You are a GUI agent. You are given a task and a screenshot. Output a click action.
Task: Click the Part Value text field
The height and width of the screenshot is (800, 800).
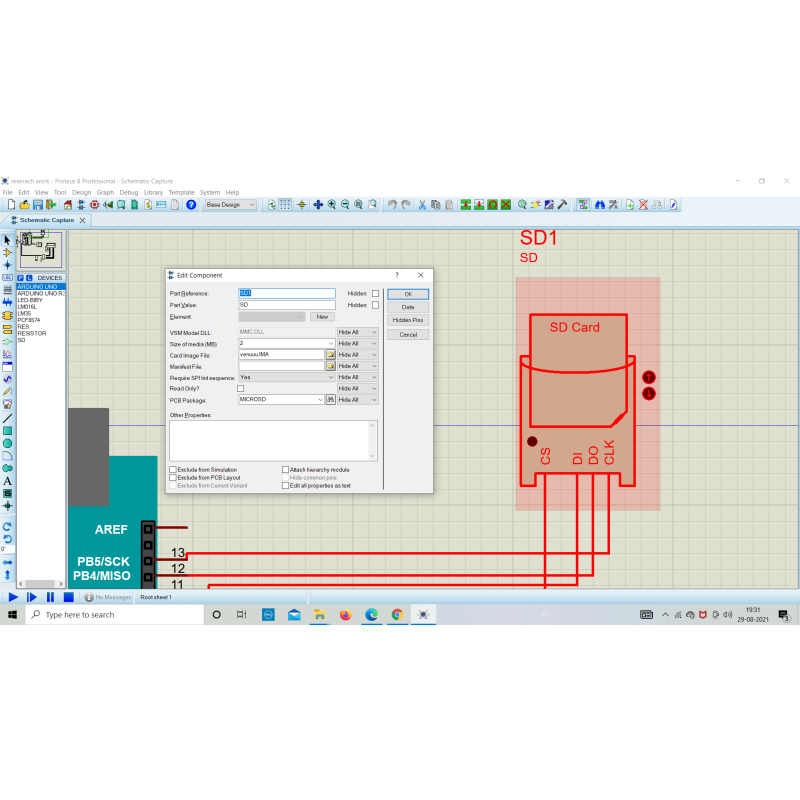(x=287, y=304)
